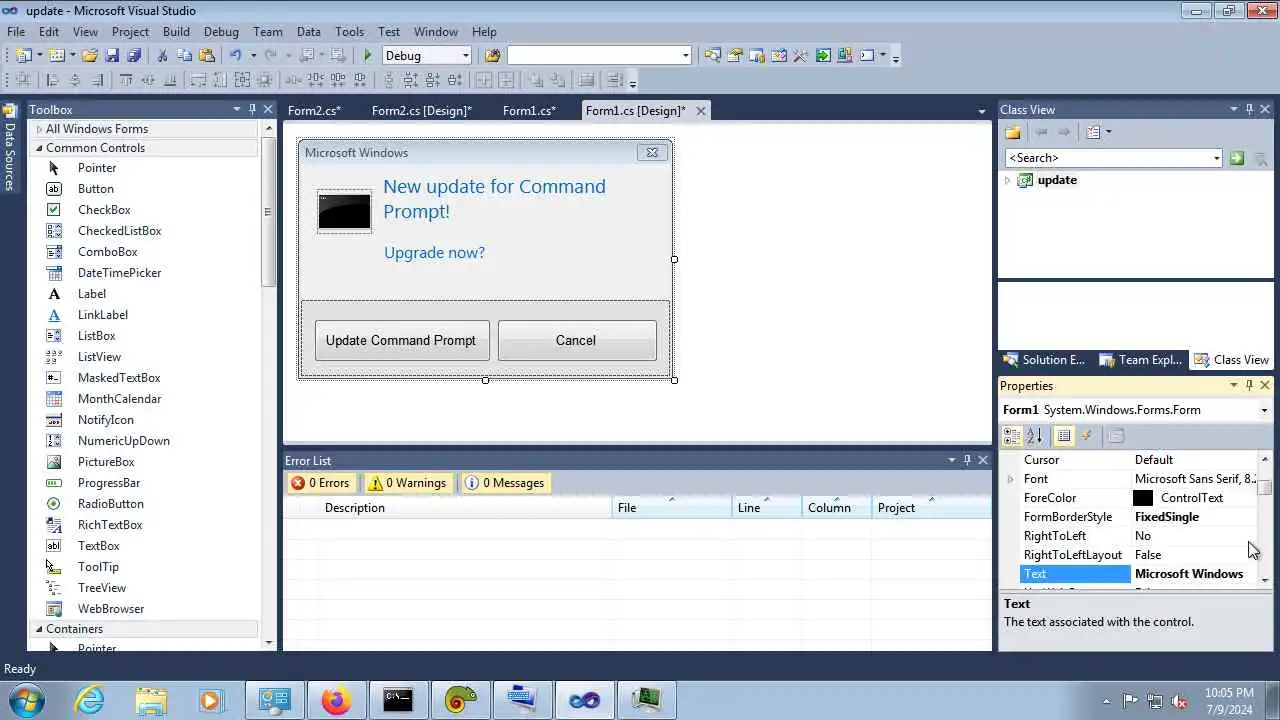Image resolution: width=1280 pixels, height=720 pixels.
Task: Click the Cancel button on the form
Action: point(577,341)
